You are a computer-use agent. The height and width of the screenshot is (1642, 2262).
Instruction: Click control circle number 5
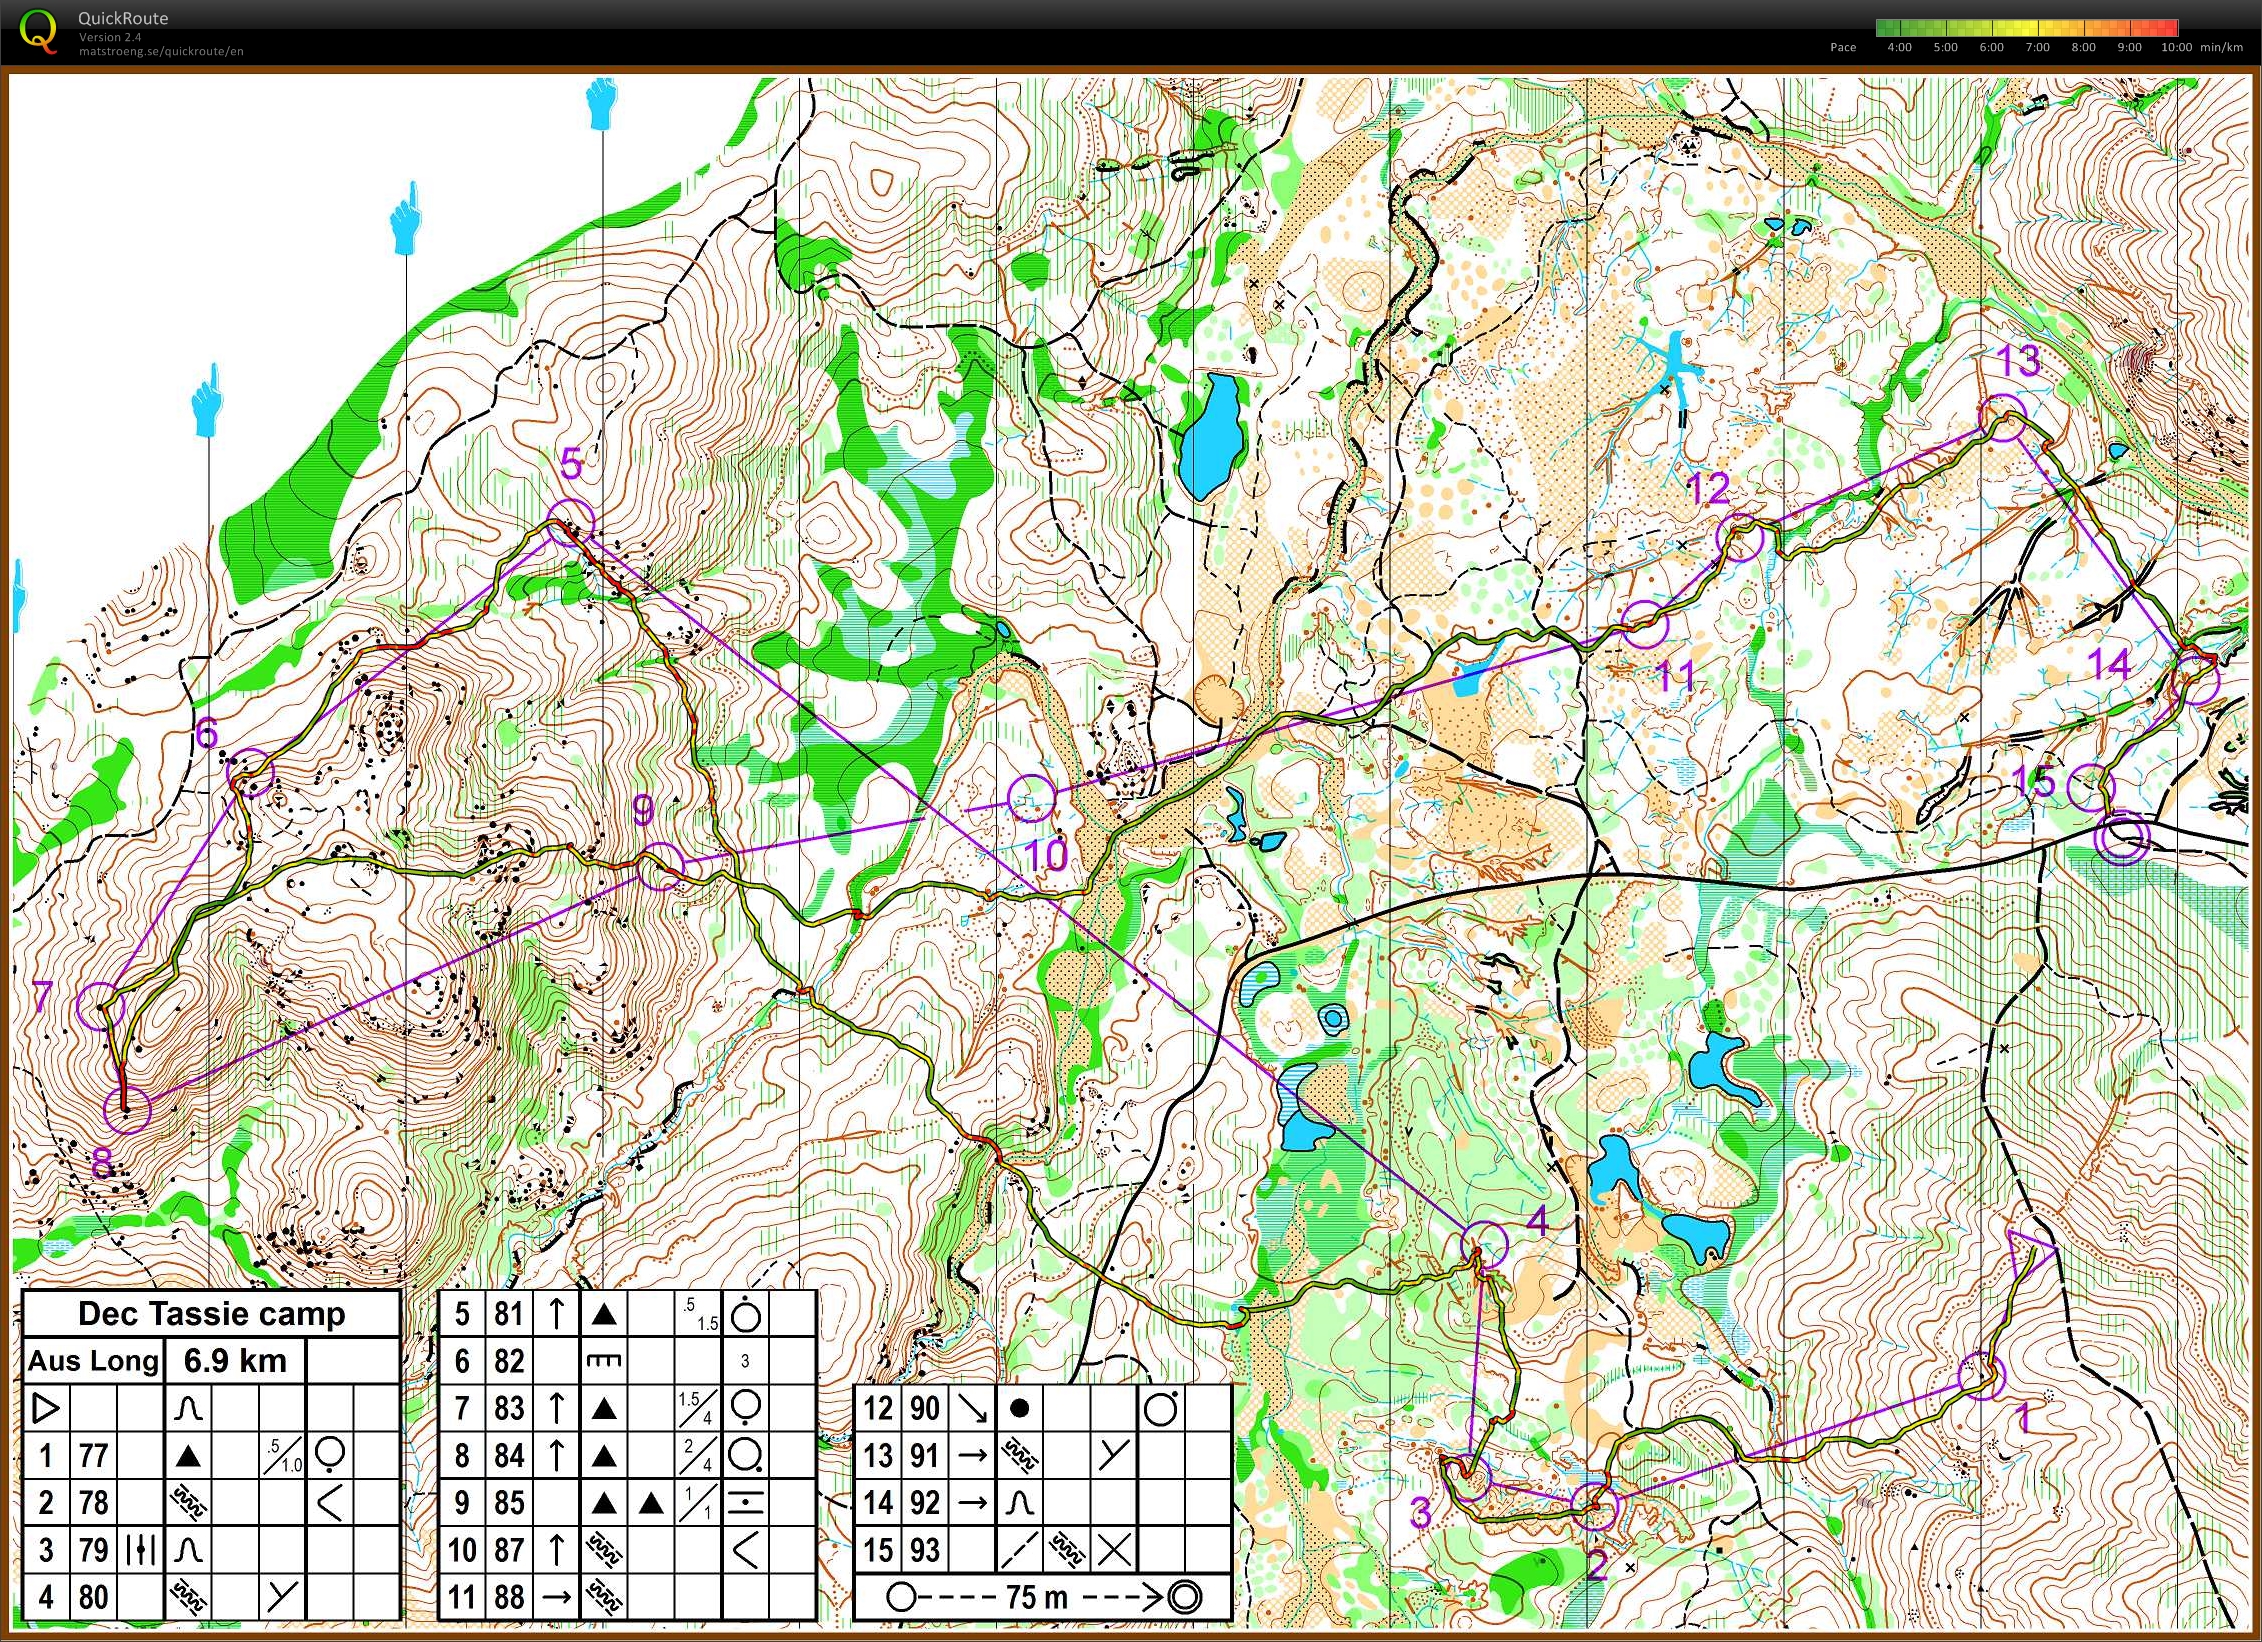[x=570, y=520]
